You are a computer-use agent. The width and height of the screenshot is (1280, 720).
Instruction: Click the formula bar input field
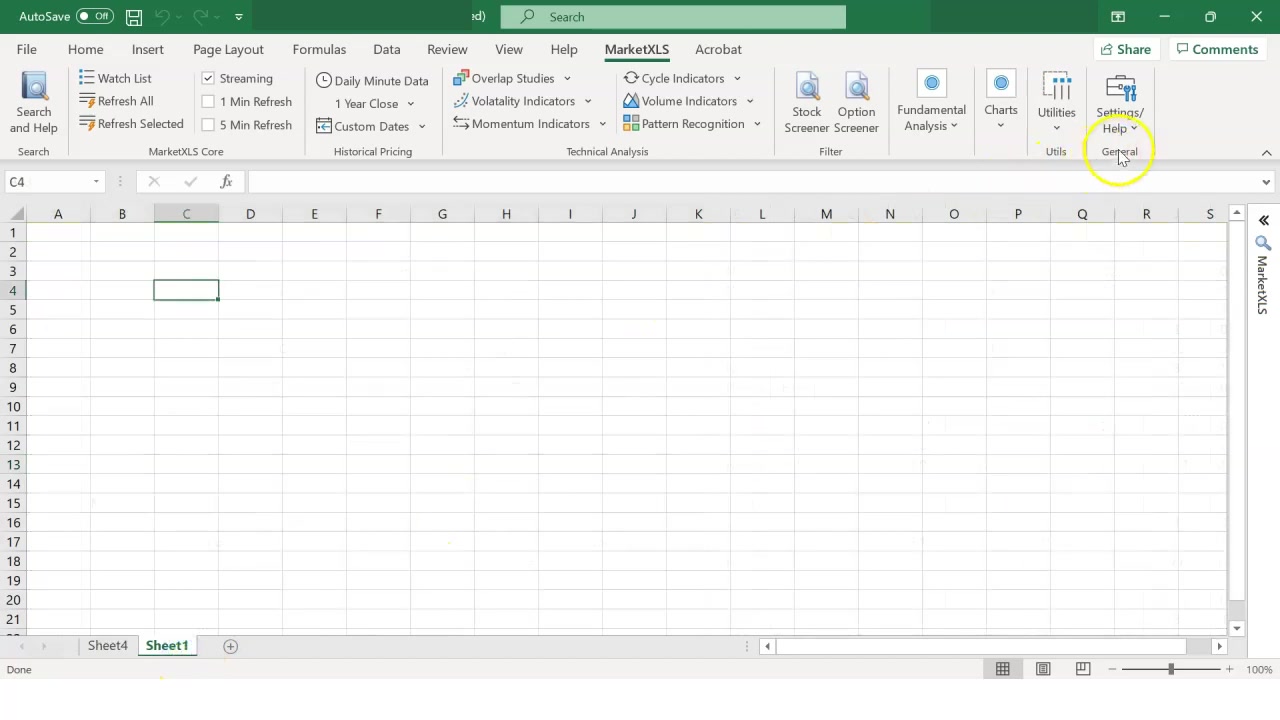pyautogui.click(x=751, y=182)
